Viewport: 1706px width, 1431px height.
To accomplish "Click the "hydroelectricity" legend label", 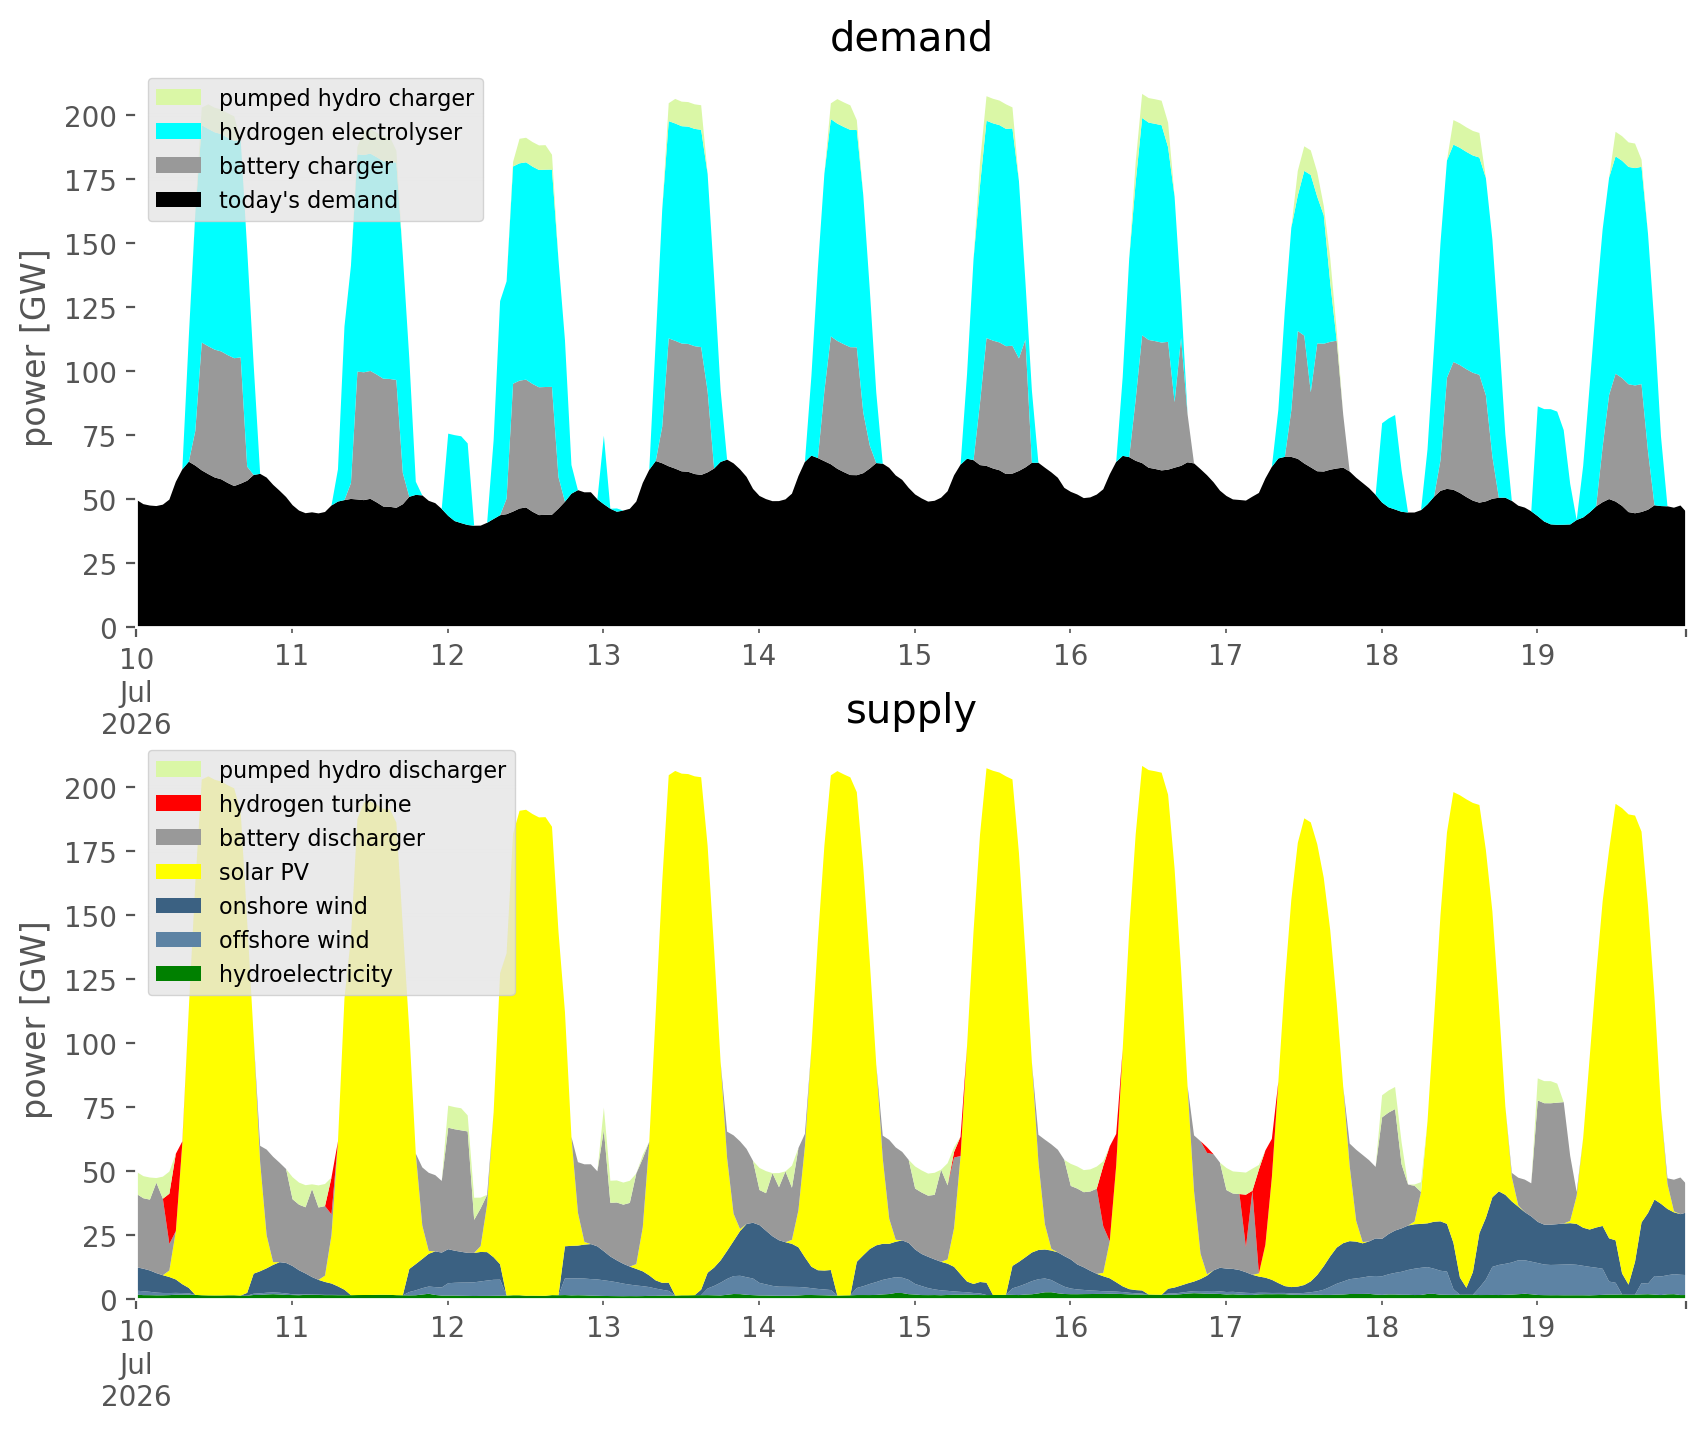I will pyautogui.click(x=306, y=974).
